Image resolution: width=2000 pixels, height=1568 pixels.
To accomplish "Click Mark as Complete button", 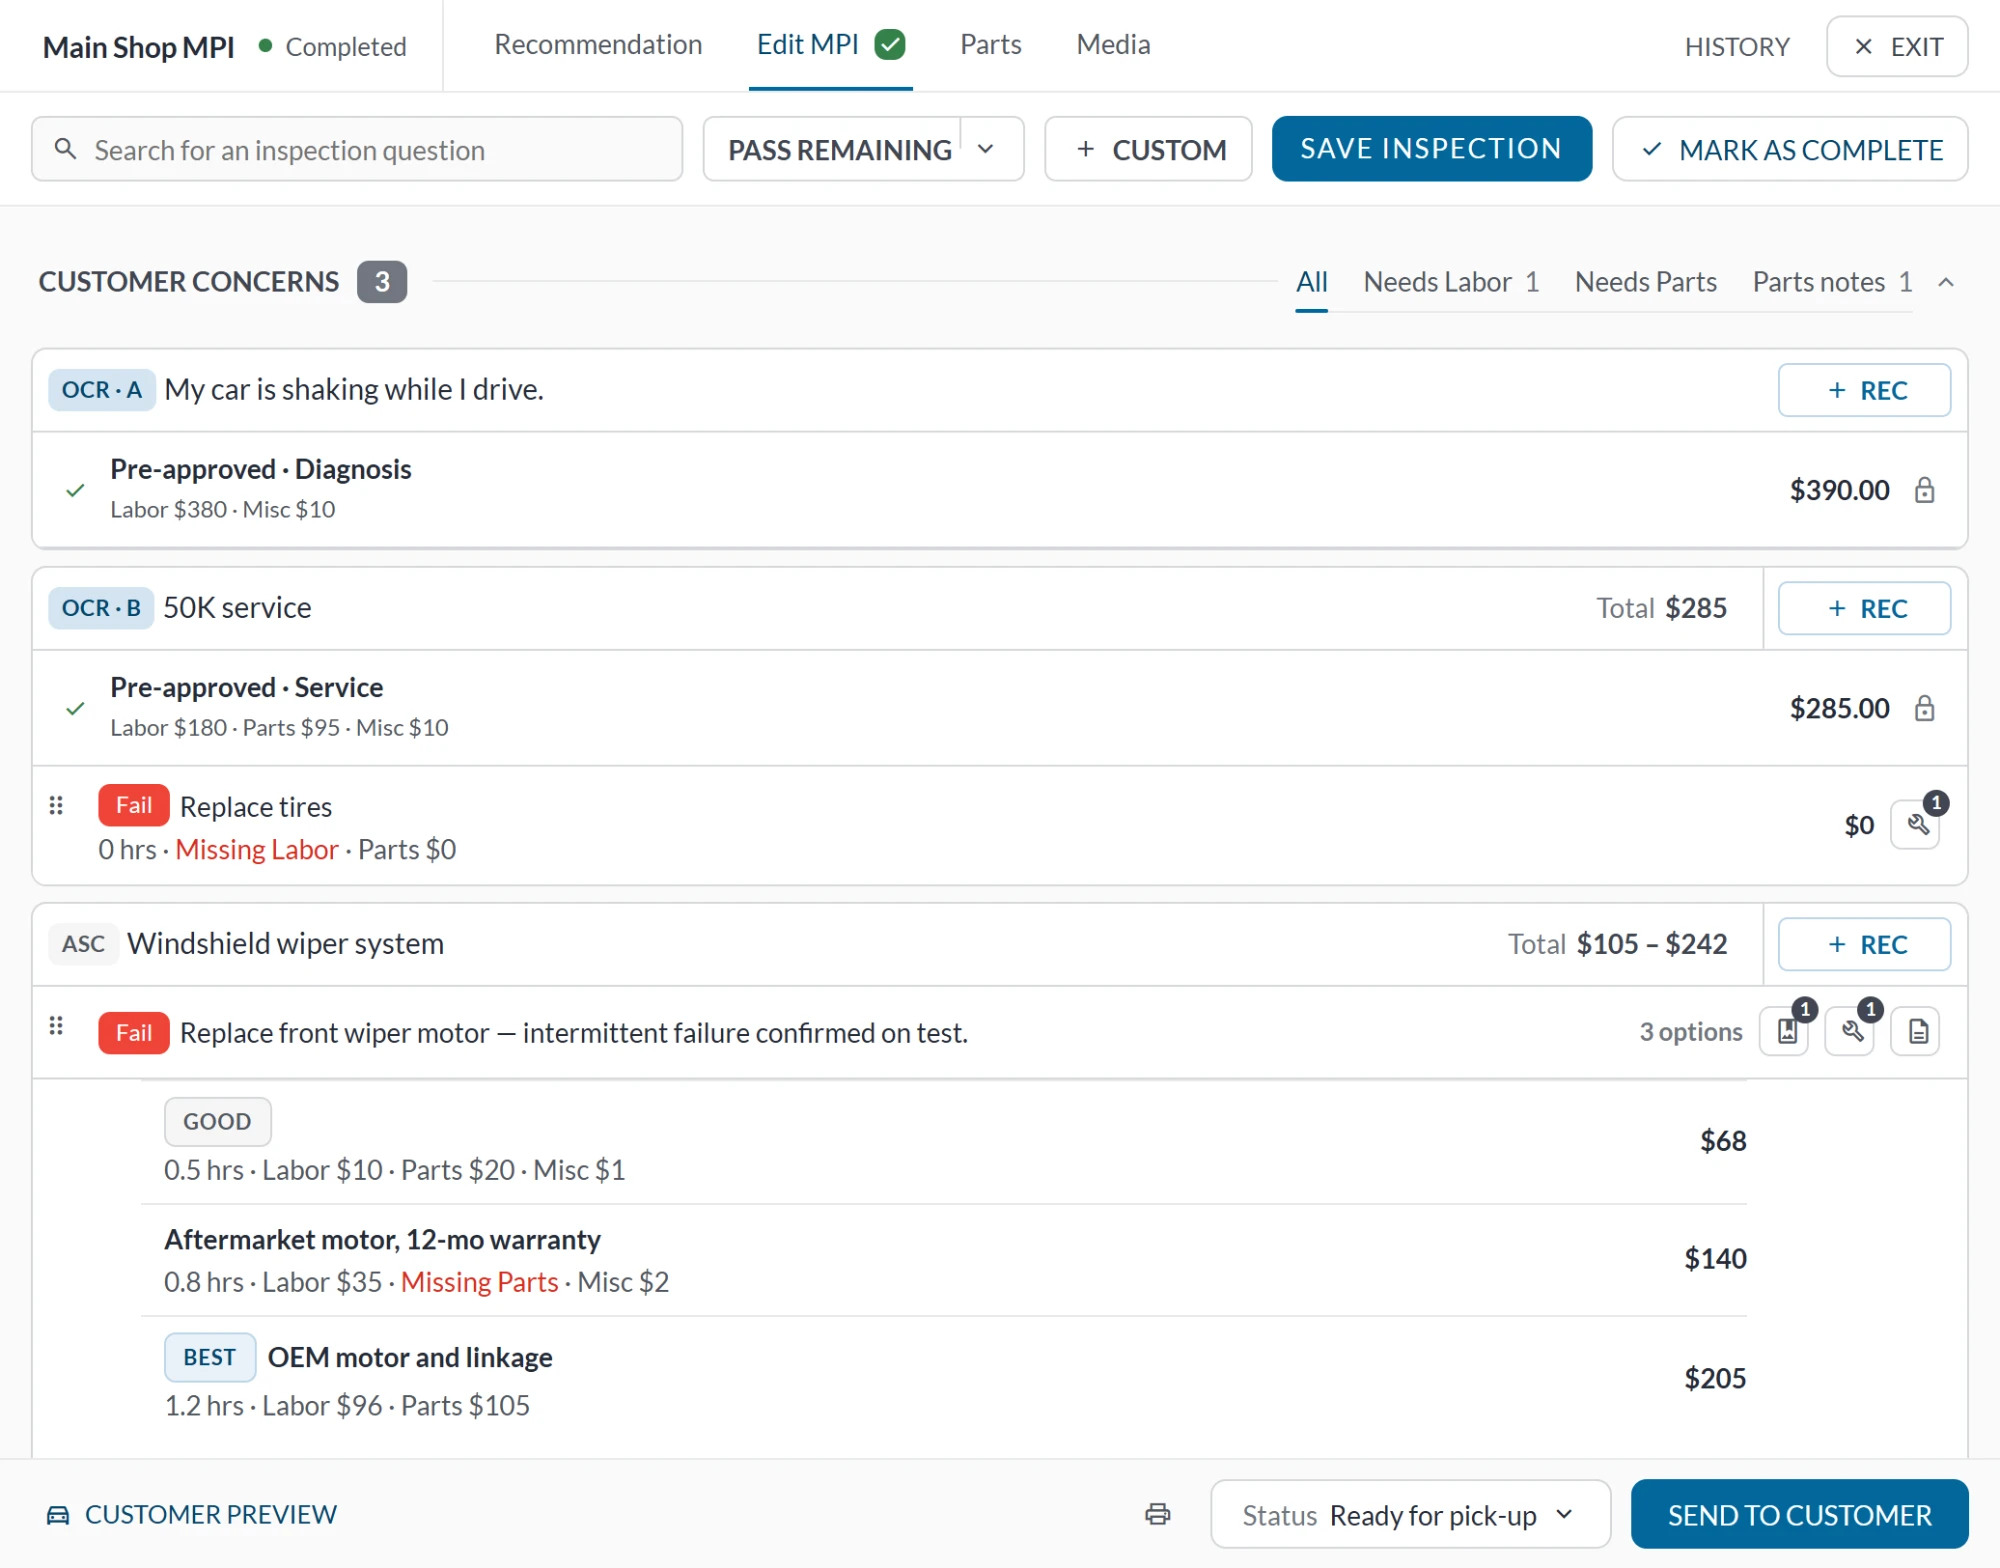I will tap(1790, 149).
